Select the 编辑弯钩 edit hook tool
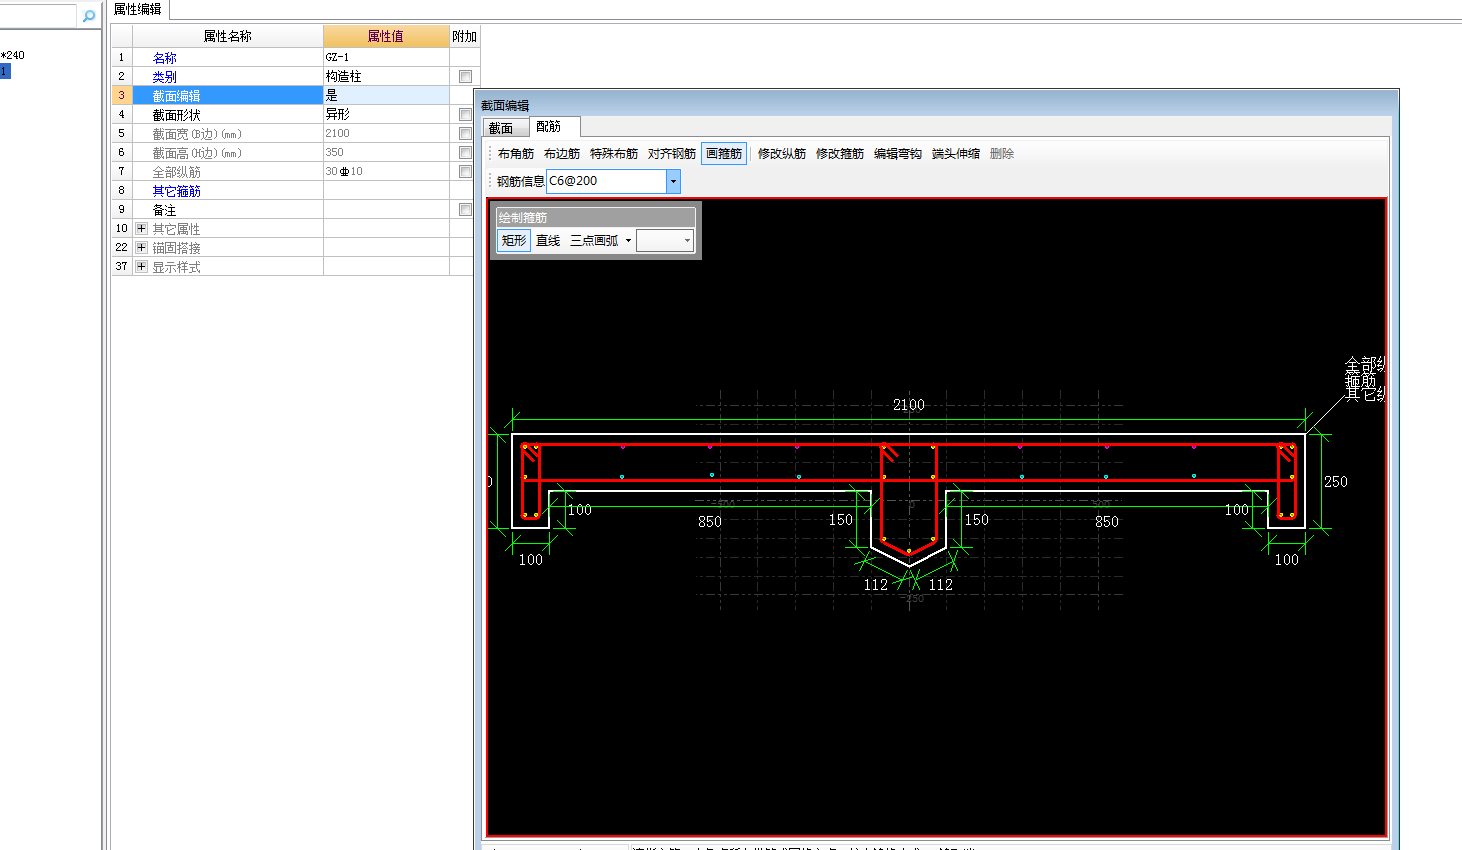Viewport: 1462px width, 850px height. click(x=898, y=154)
